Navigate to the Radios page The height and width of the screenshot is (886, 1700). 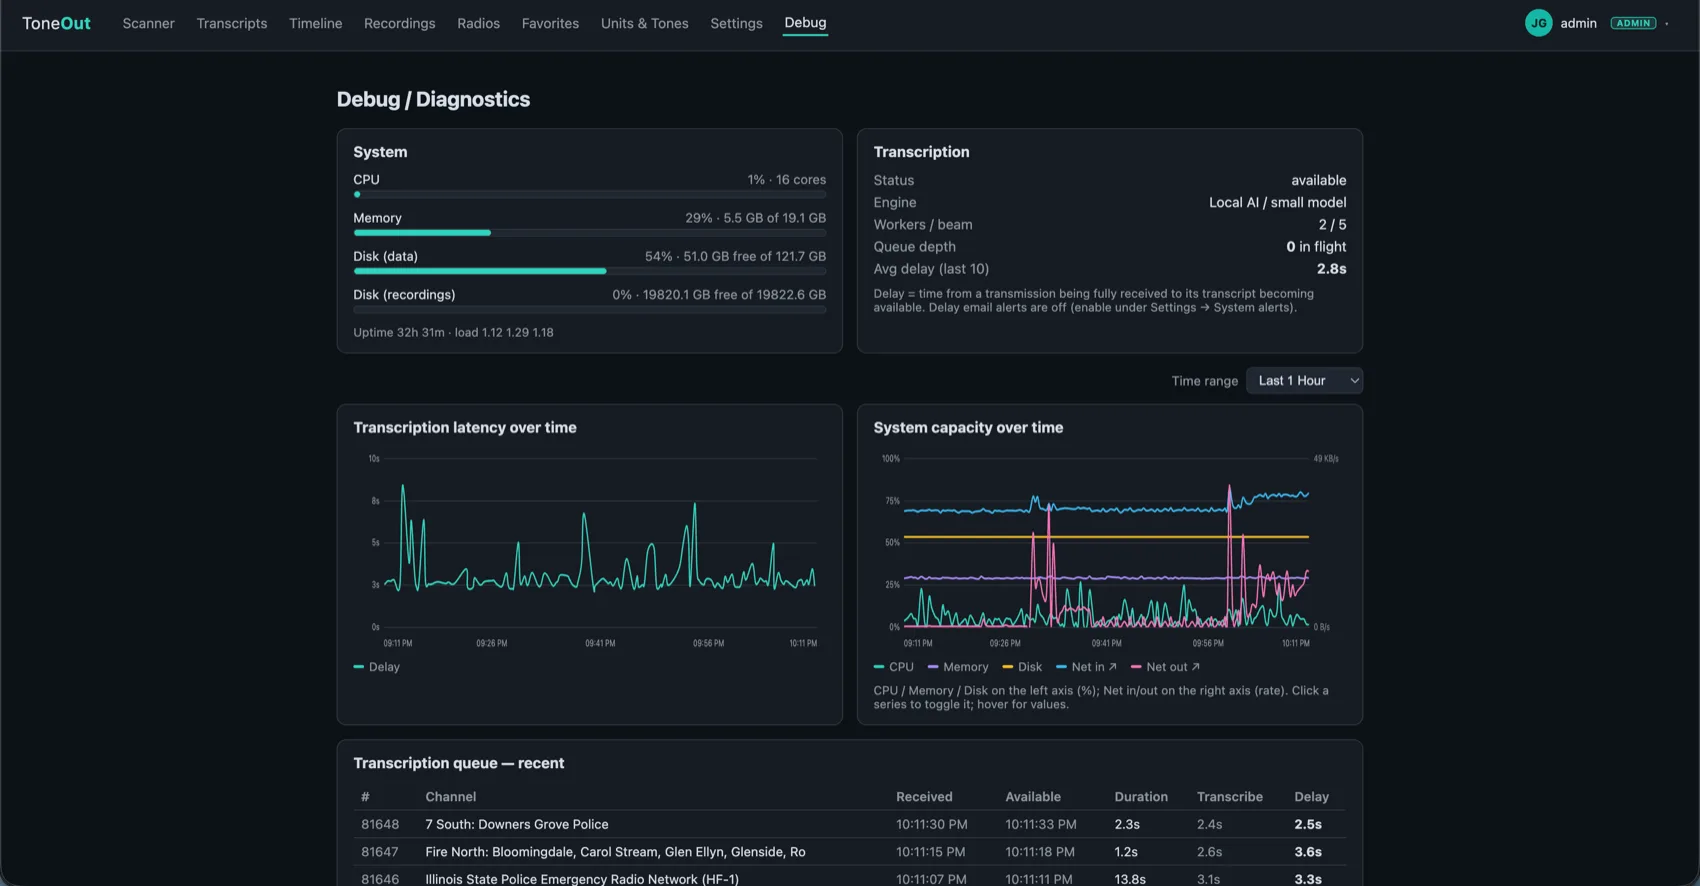[478, 23]
